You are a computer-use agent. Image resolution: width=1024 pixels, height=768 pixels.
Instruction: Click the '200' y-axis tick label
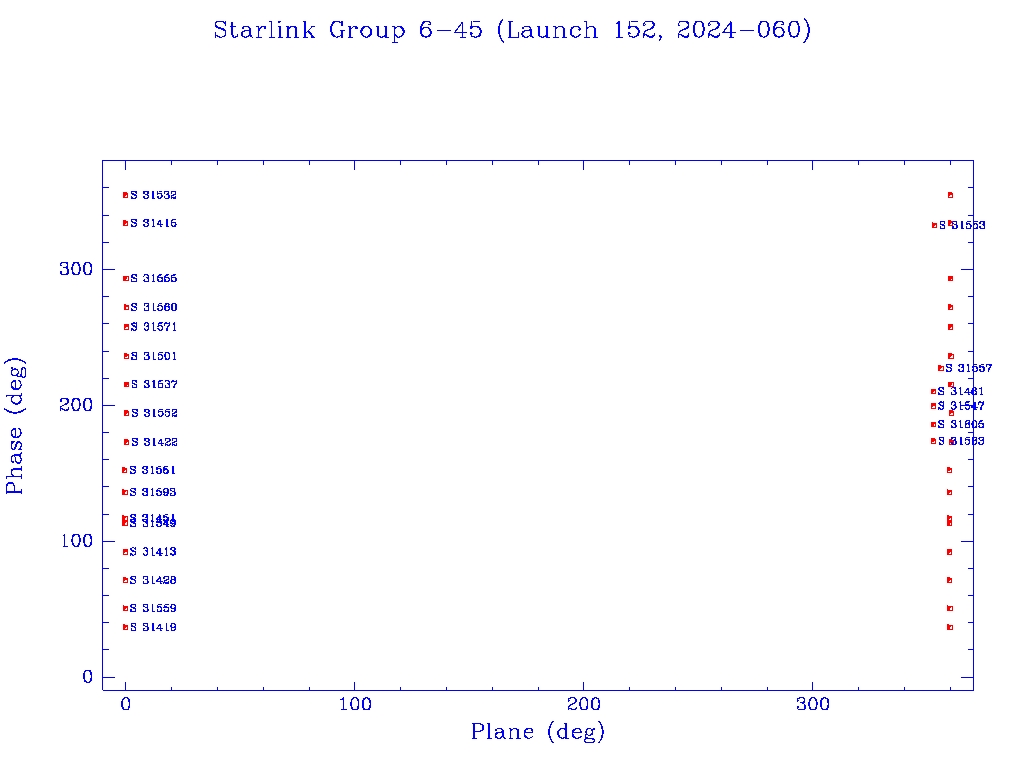(x=76, y=405)
